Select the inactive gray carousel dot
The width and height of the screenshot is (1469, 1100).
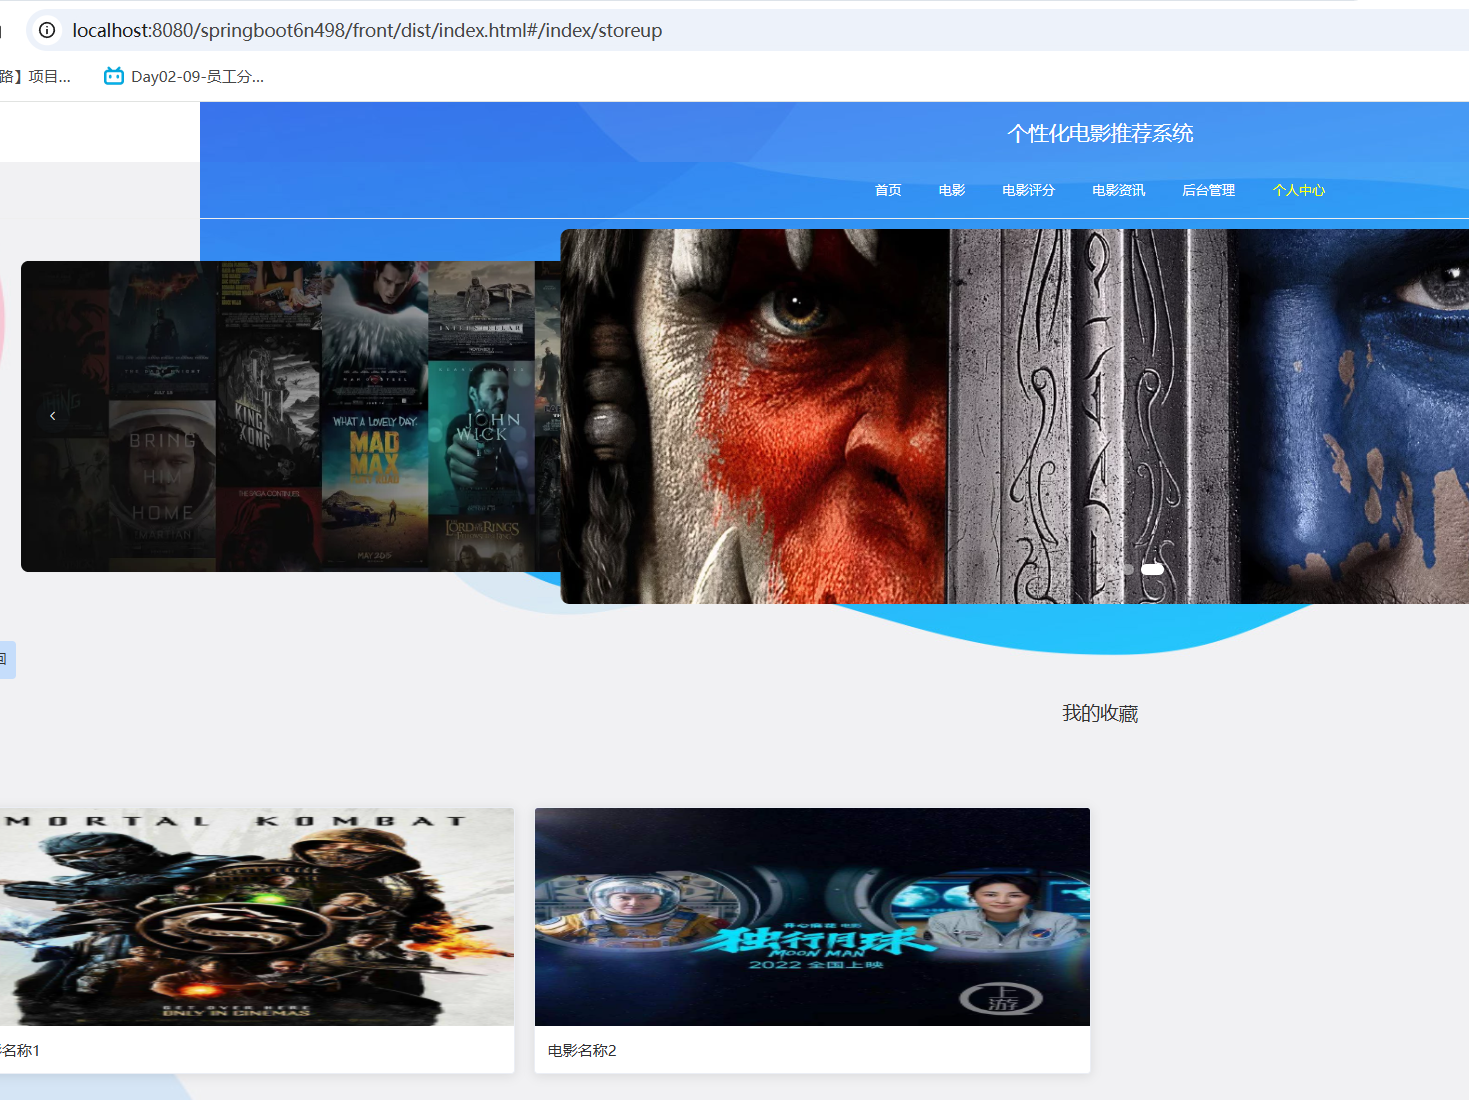(1127, 569)
